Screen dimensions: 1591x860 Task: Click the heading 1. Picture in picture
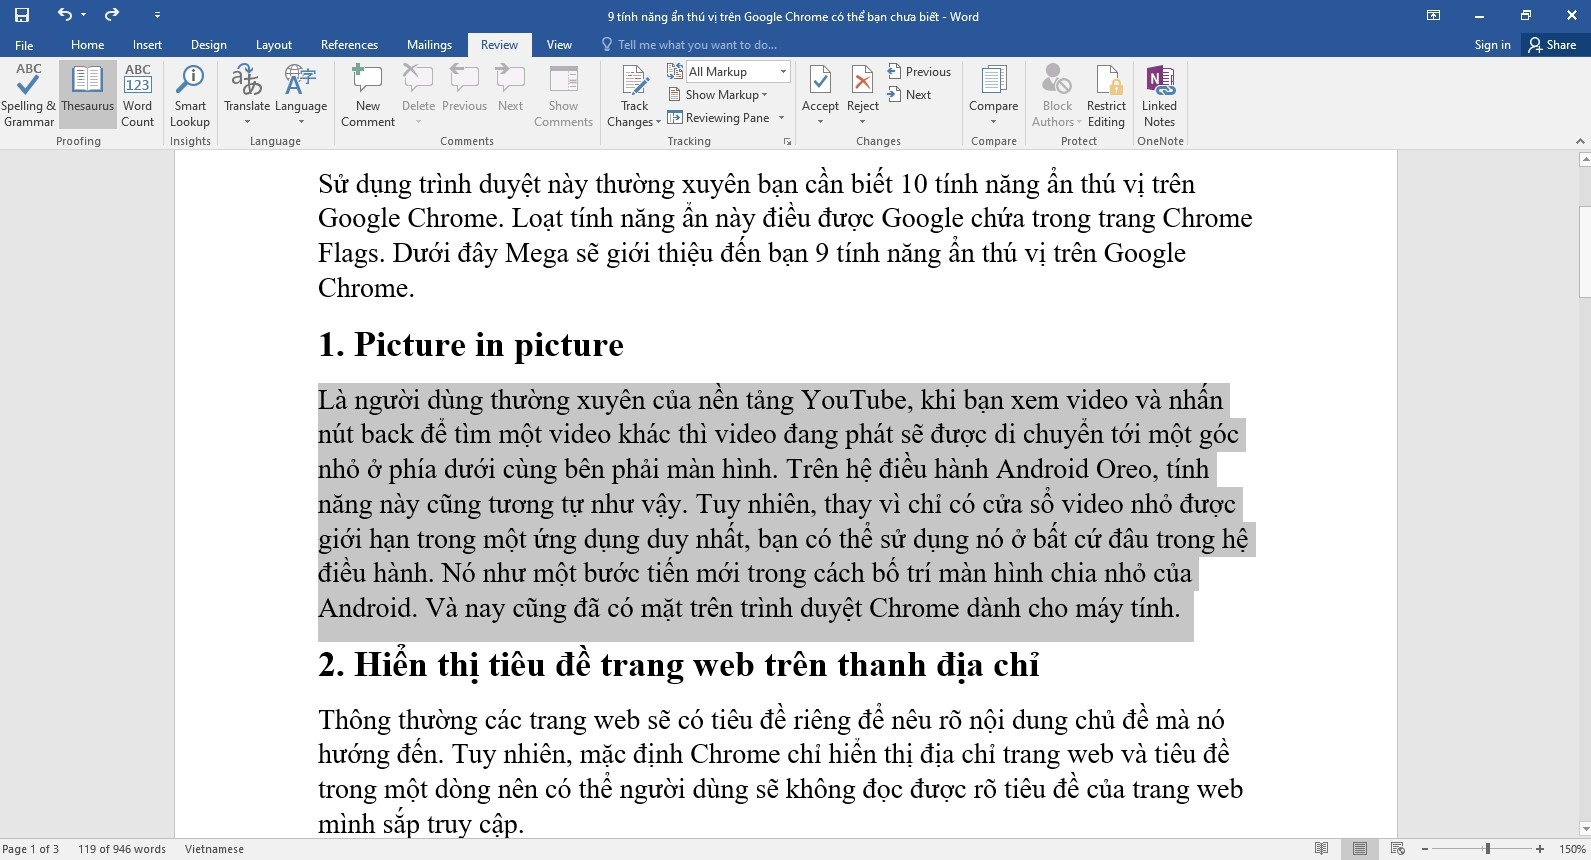pos(471,345)
